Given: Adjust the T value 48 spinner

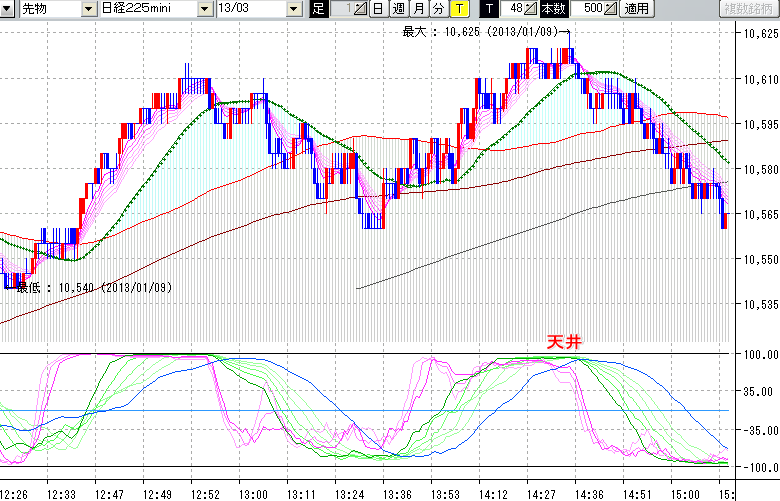Looking at the screenshot, I should [x=532, y=9].
